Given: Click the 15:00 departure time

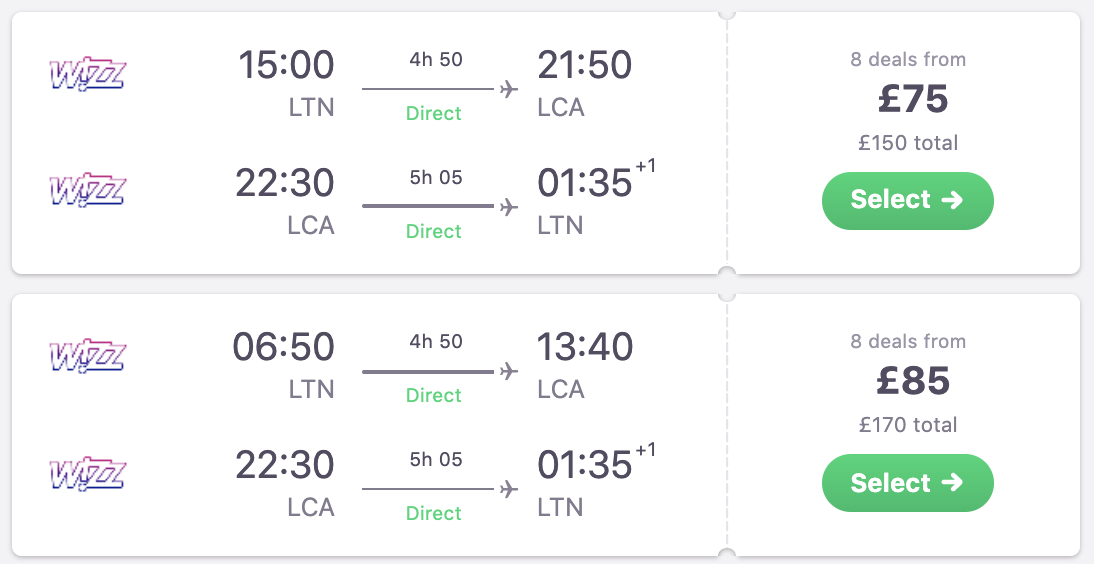Looking at the screenshot, I should click(286, 66).
